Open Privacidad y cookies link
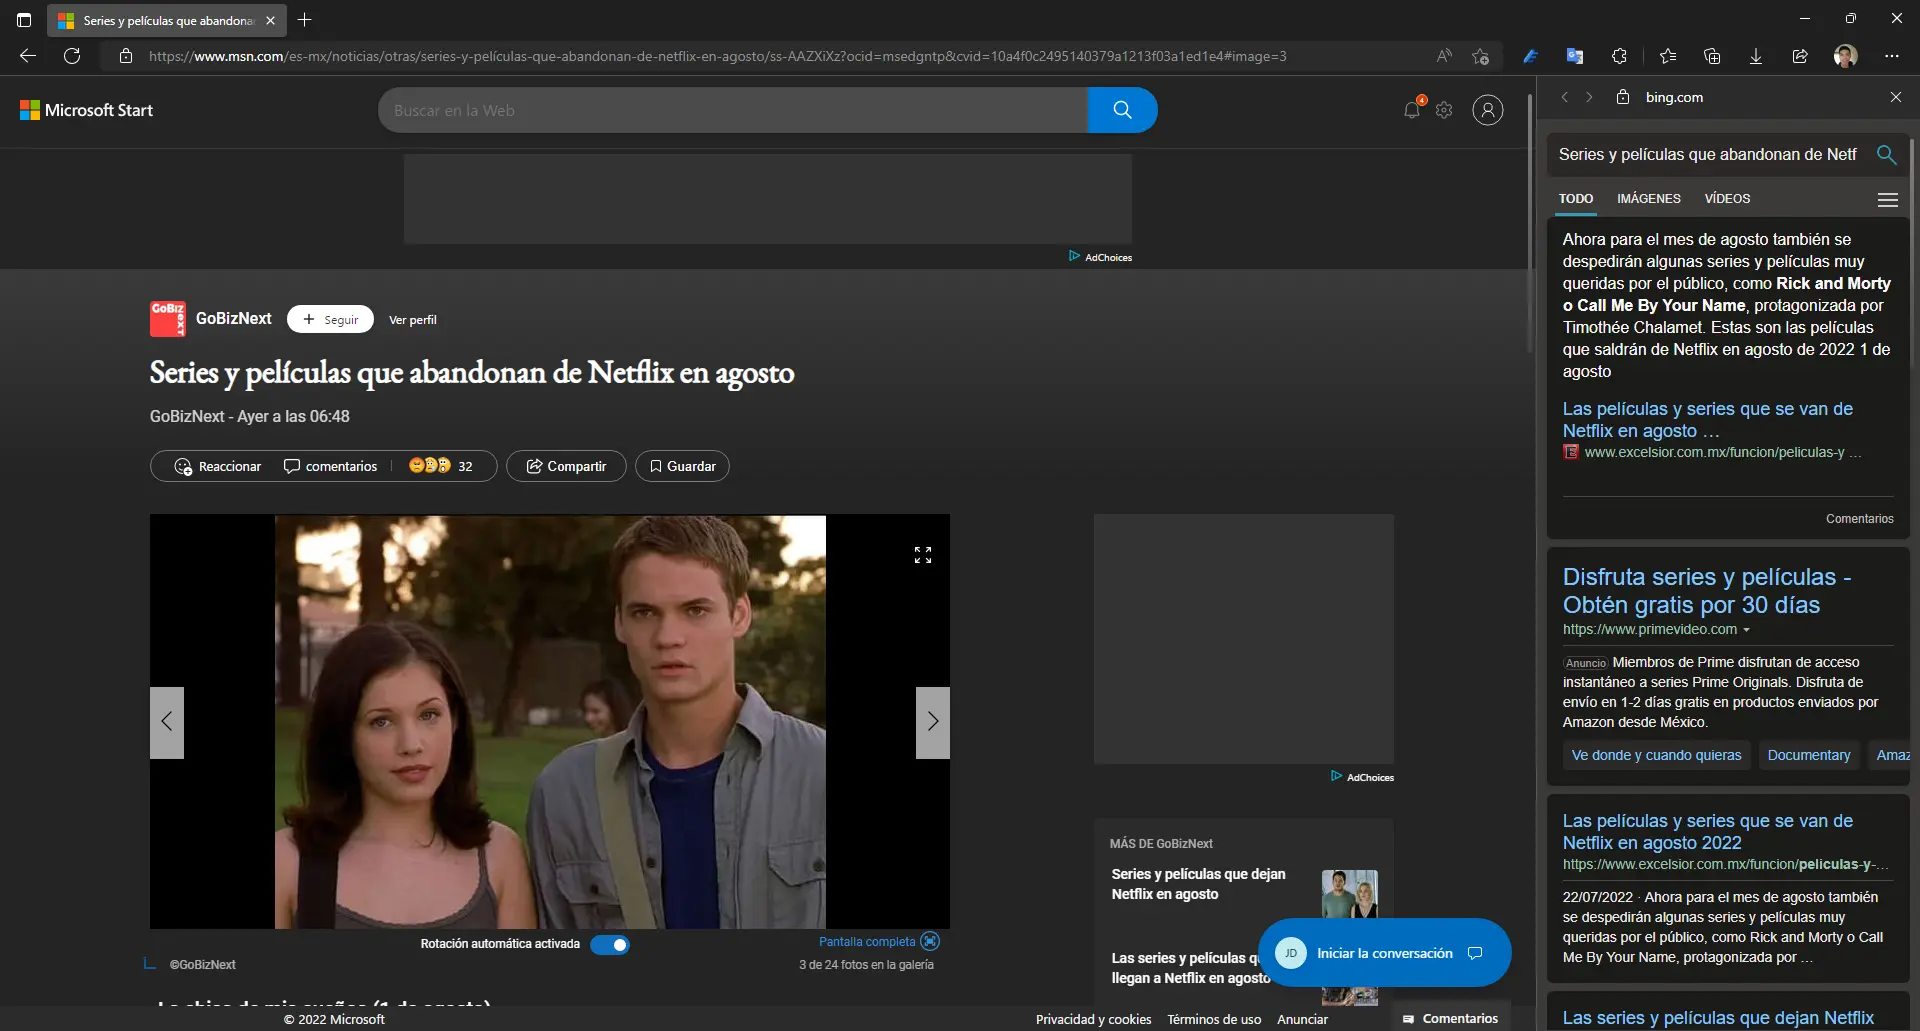The height and width of the screenshot is (1031, 1920). click(1093, 1019)
